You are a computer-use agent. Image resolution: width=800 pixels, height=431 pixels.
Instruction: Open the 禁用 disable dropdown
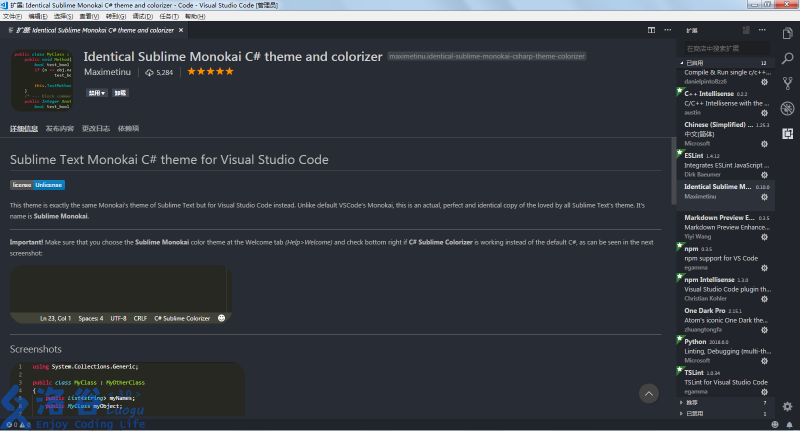(x=96, y=93)
